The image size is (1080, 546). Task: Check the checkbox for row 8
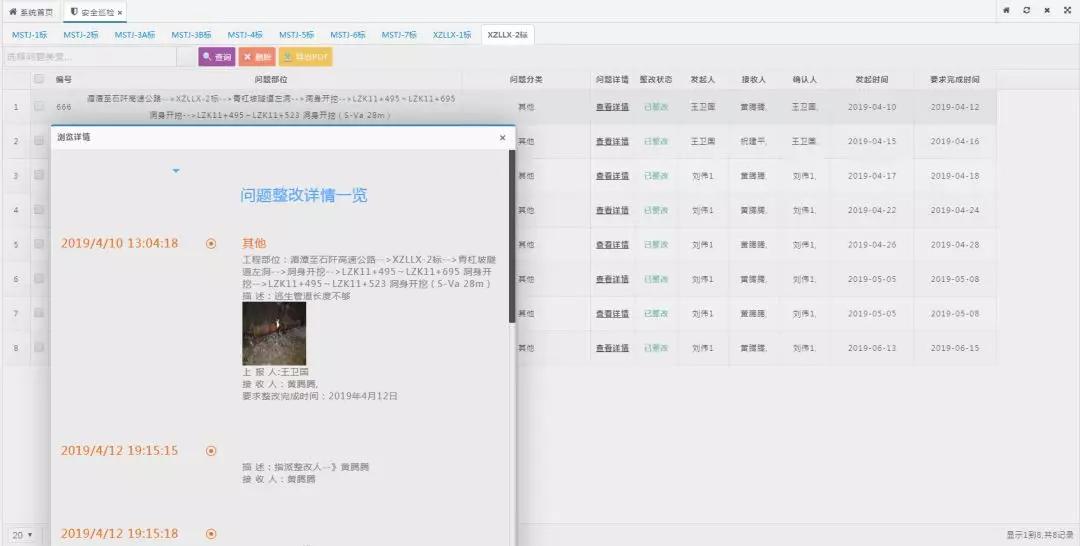(39, 347)
